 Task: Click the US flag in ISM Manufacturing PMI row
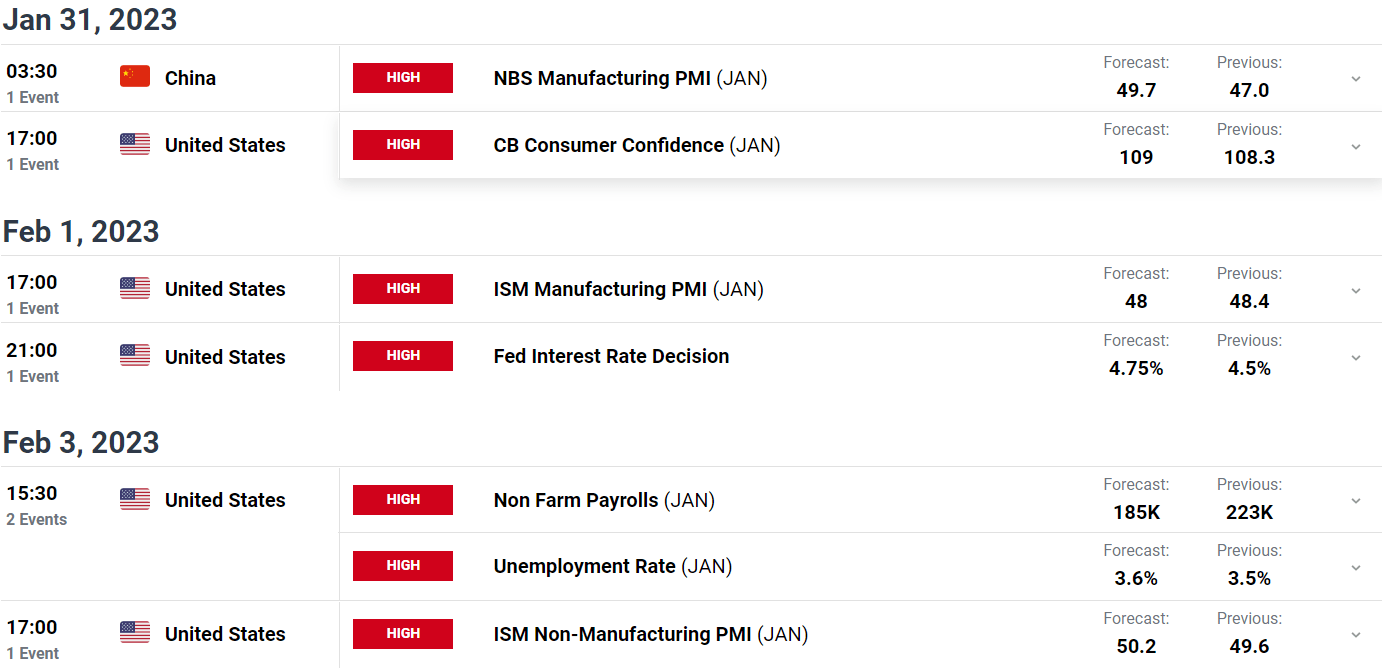[x=135, y=289]
